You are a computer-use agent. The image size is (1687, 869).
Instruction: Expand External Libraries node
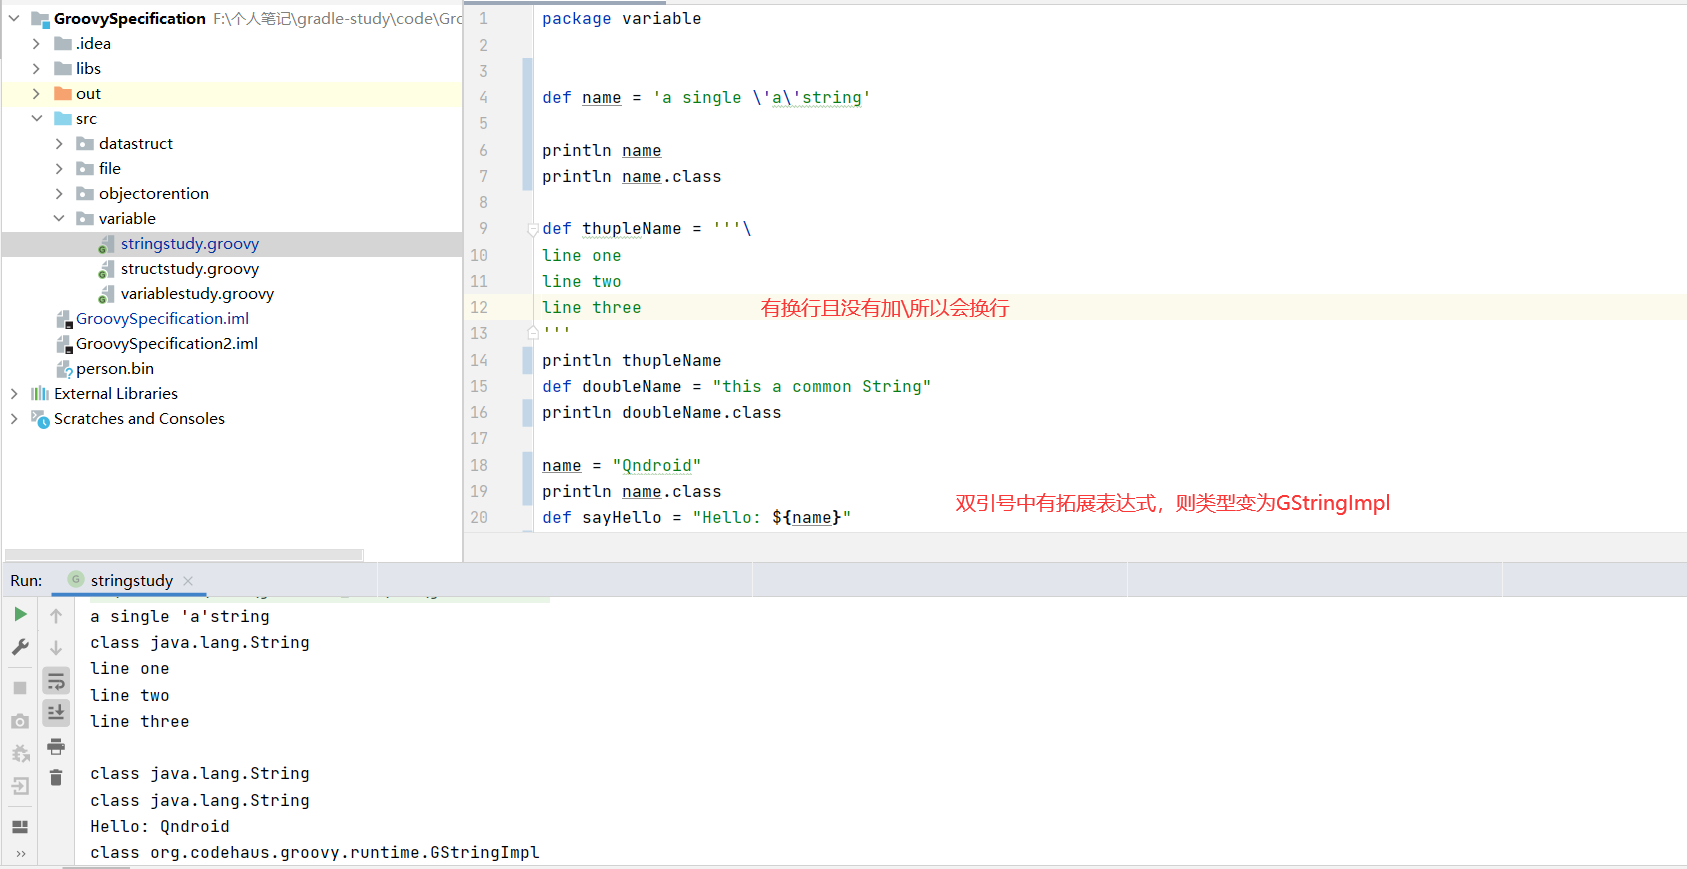[x=14, y=393]
